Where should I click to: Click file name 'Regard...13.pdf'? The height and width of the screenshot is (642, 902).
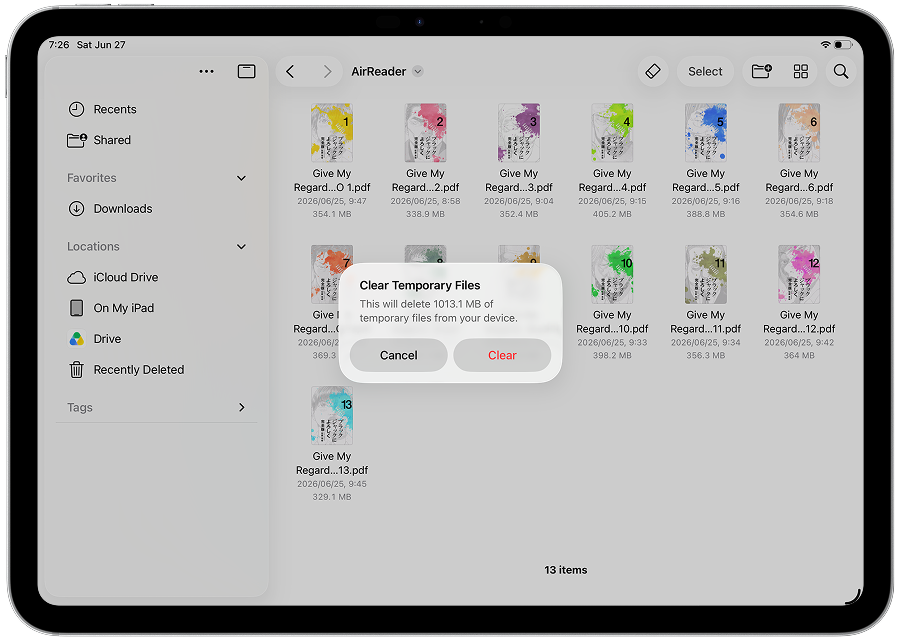click(x=332, y=471)
